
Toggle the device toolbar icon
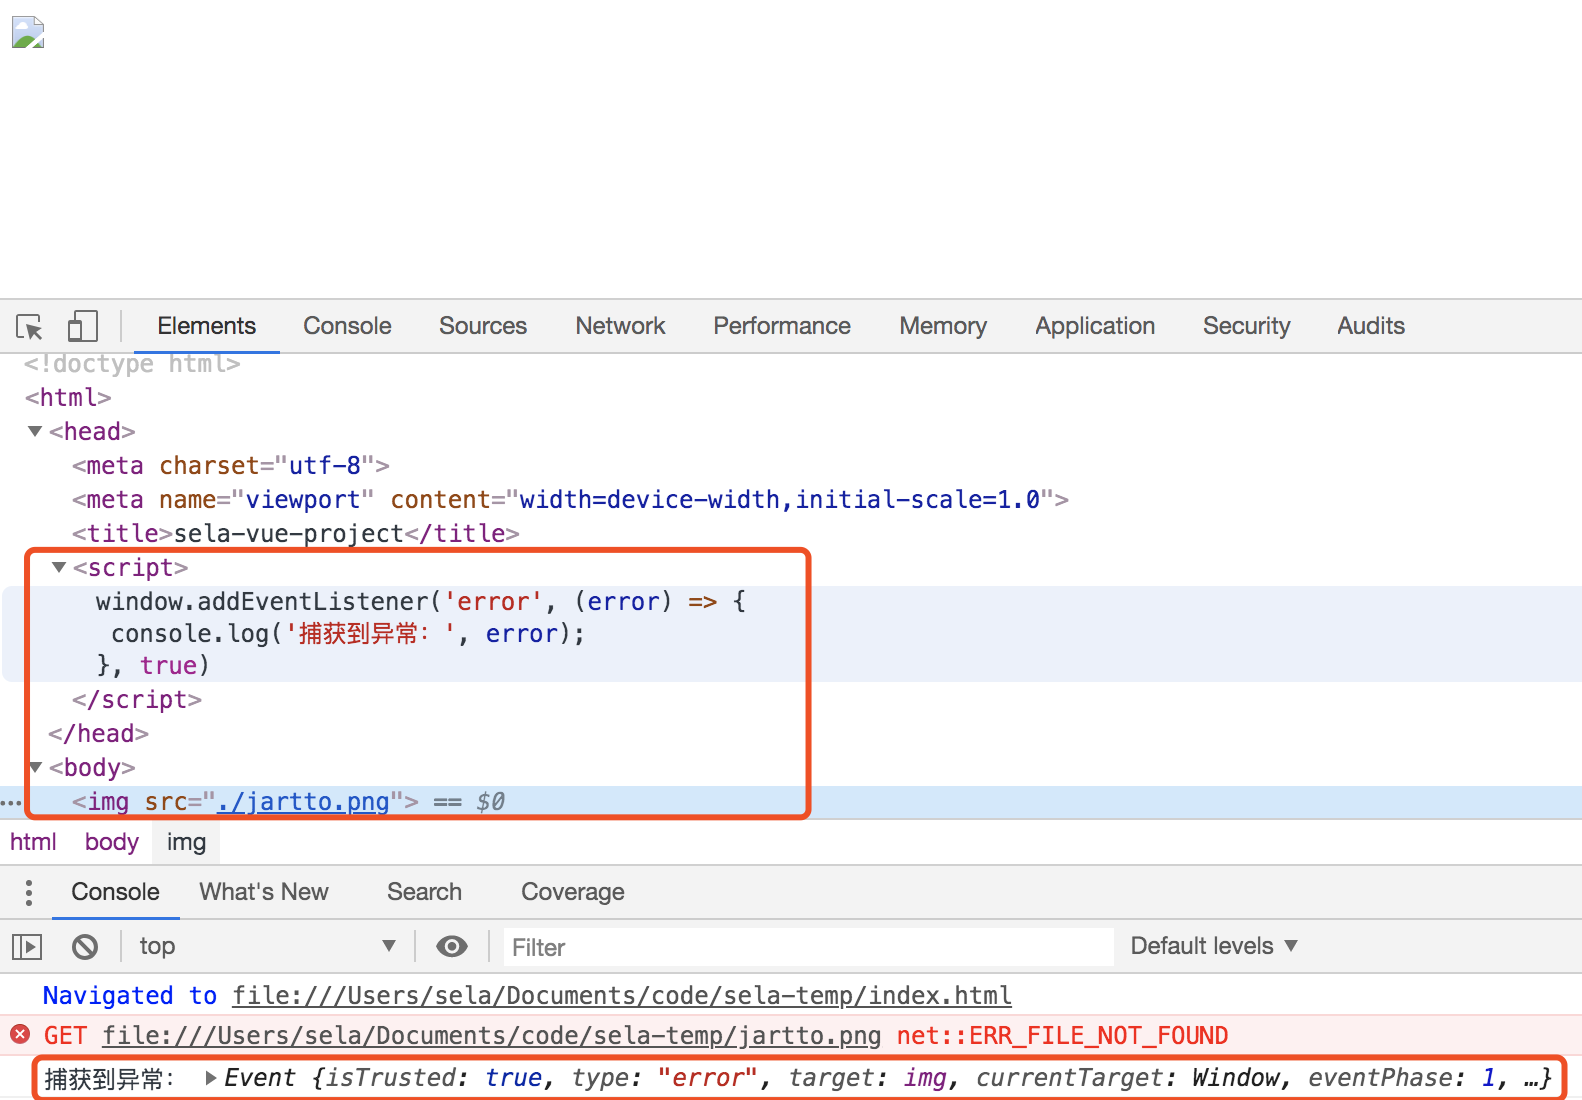[x=82, y=327]
